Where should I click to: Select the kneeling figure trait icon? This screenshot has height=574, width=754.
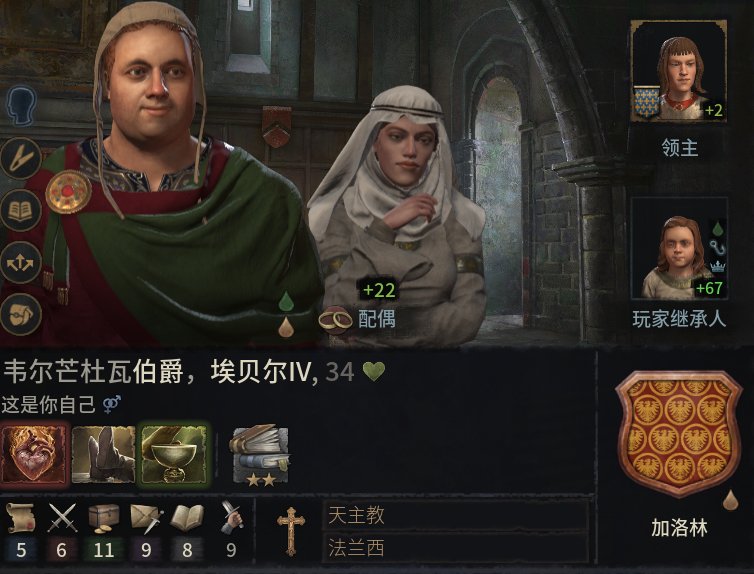[103, 454]
